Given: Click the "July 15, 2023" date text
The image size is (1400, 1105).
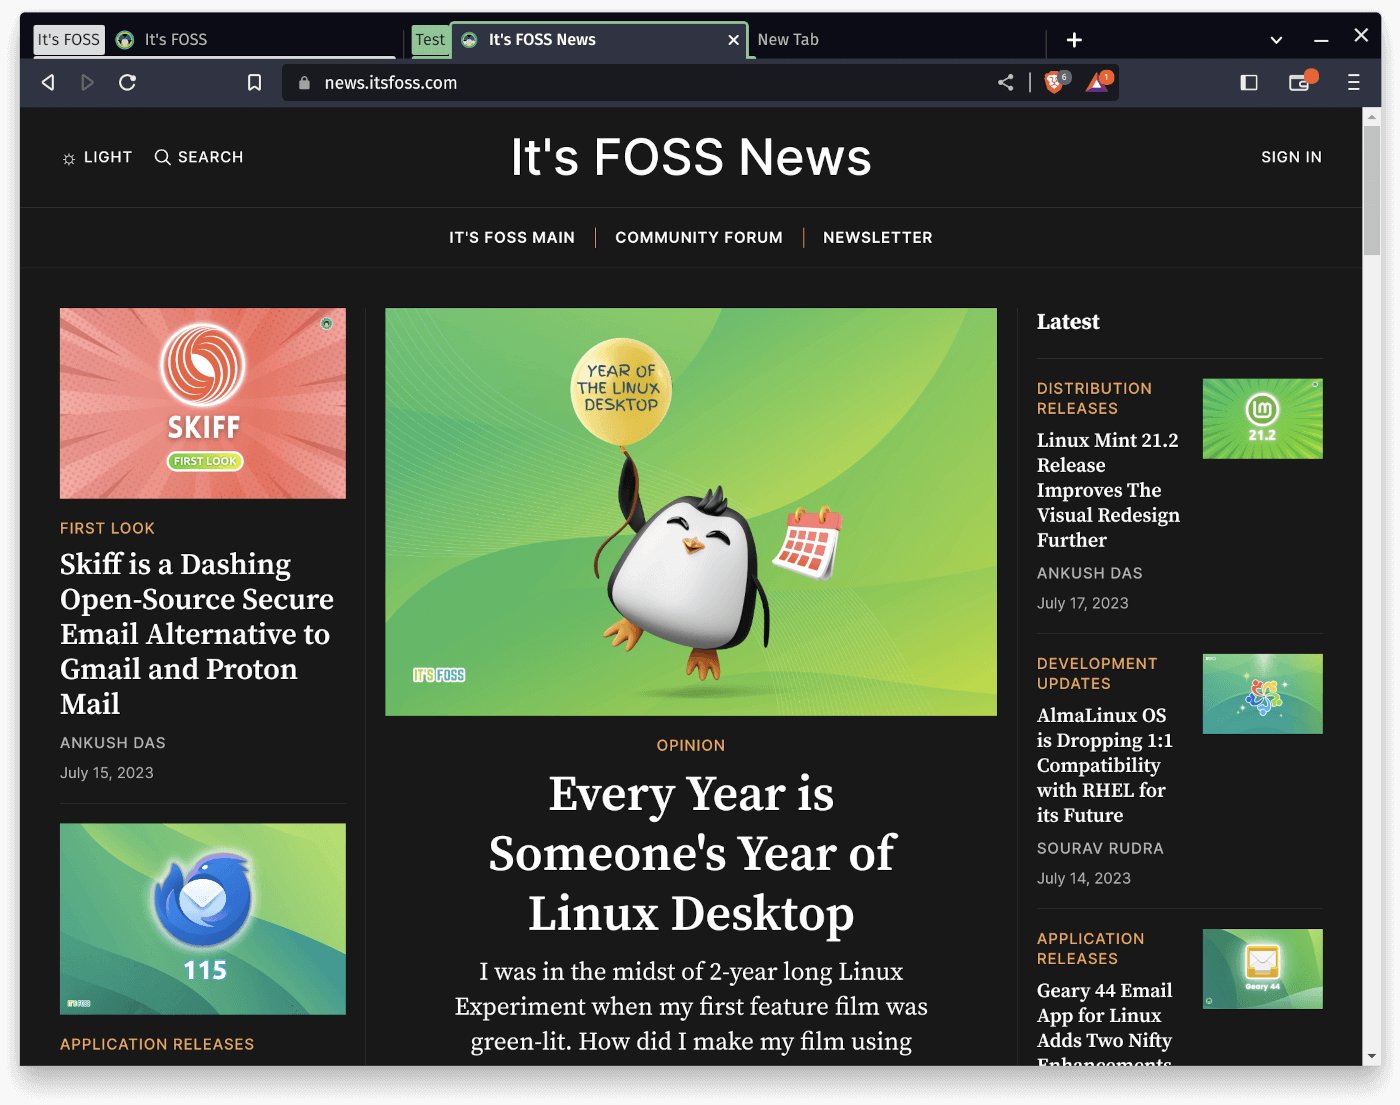Looking at the screenshot, I should (x=107, y=773).
